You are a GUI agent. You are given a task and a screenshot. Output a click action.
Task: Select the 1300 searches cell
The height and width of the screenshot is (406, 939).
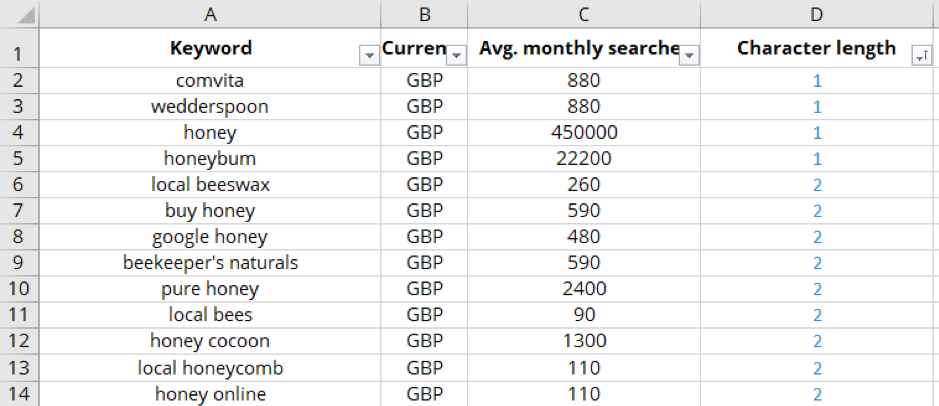584,341
